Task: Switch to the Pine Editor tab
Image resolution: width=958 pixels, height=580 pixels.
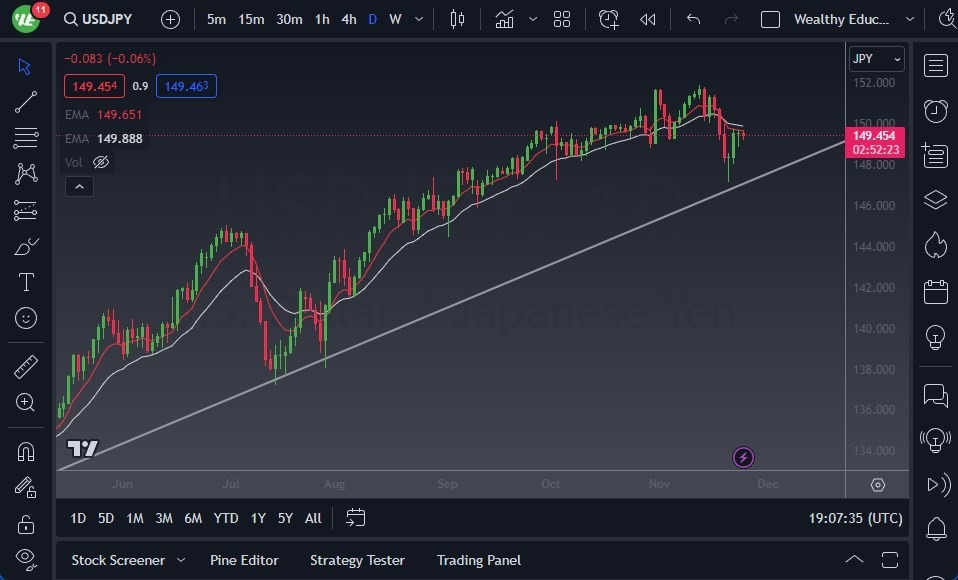Action: (244, 560)
